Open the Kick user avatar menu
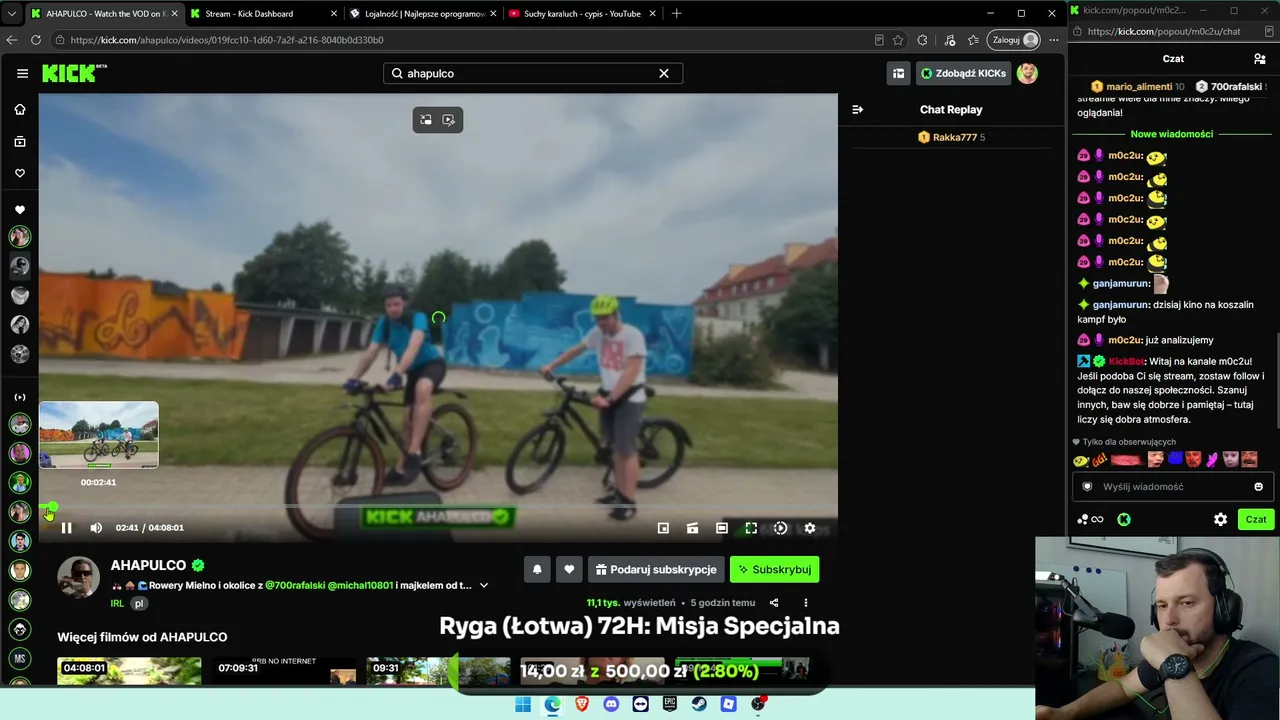This screenshot has height=720, width=1280. (1027, 73)
